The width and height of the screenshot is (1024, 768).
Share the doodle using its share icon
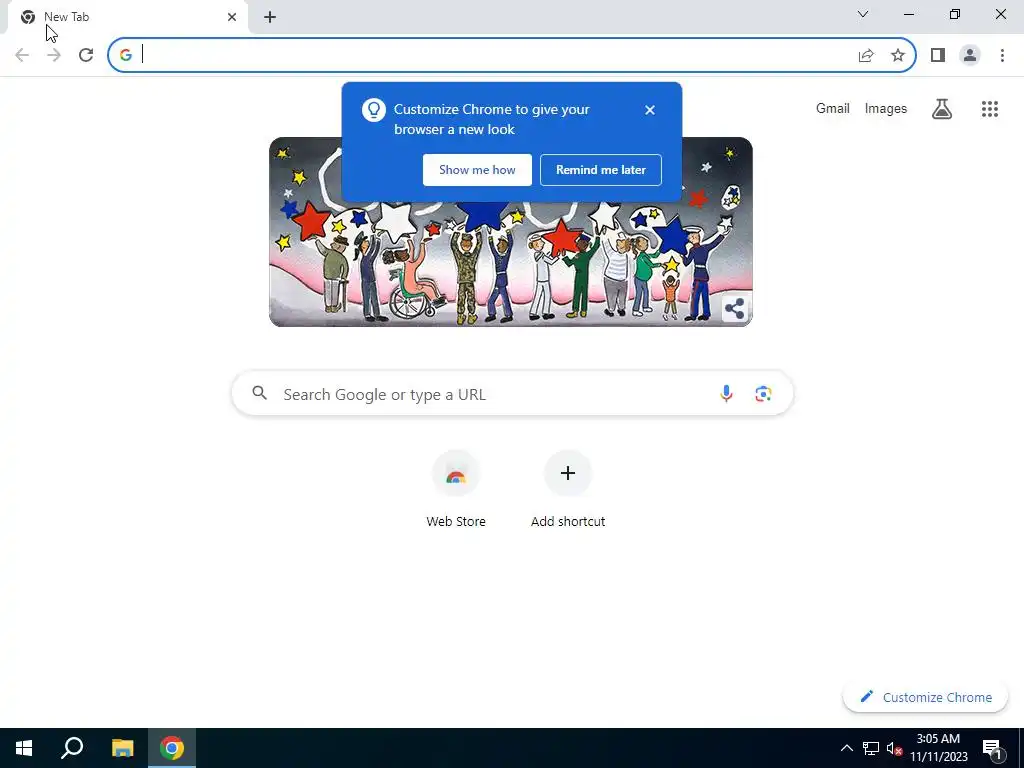click(x=735, y=309)
